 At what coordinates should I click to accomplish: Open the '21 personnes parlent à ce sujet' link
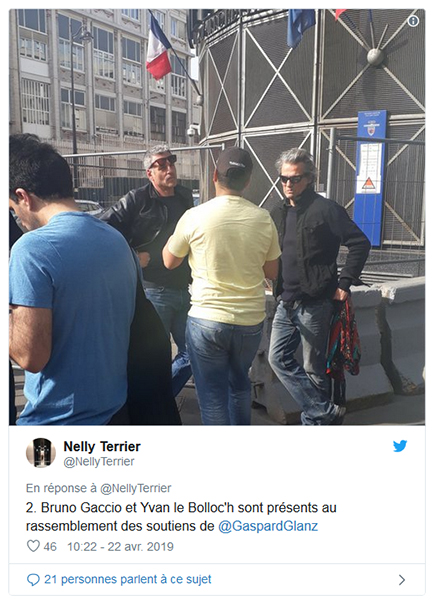click(x=127, y=579)
